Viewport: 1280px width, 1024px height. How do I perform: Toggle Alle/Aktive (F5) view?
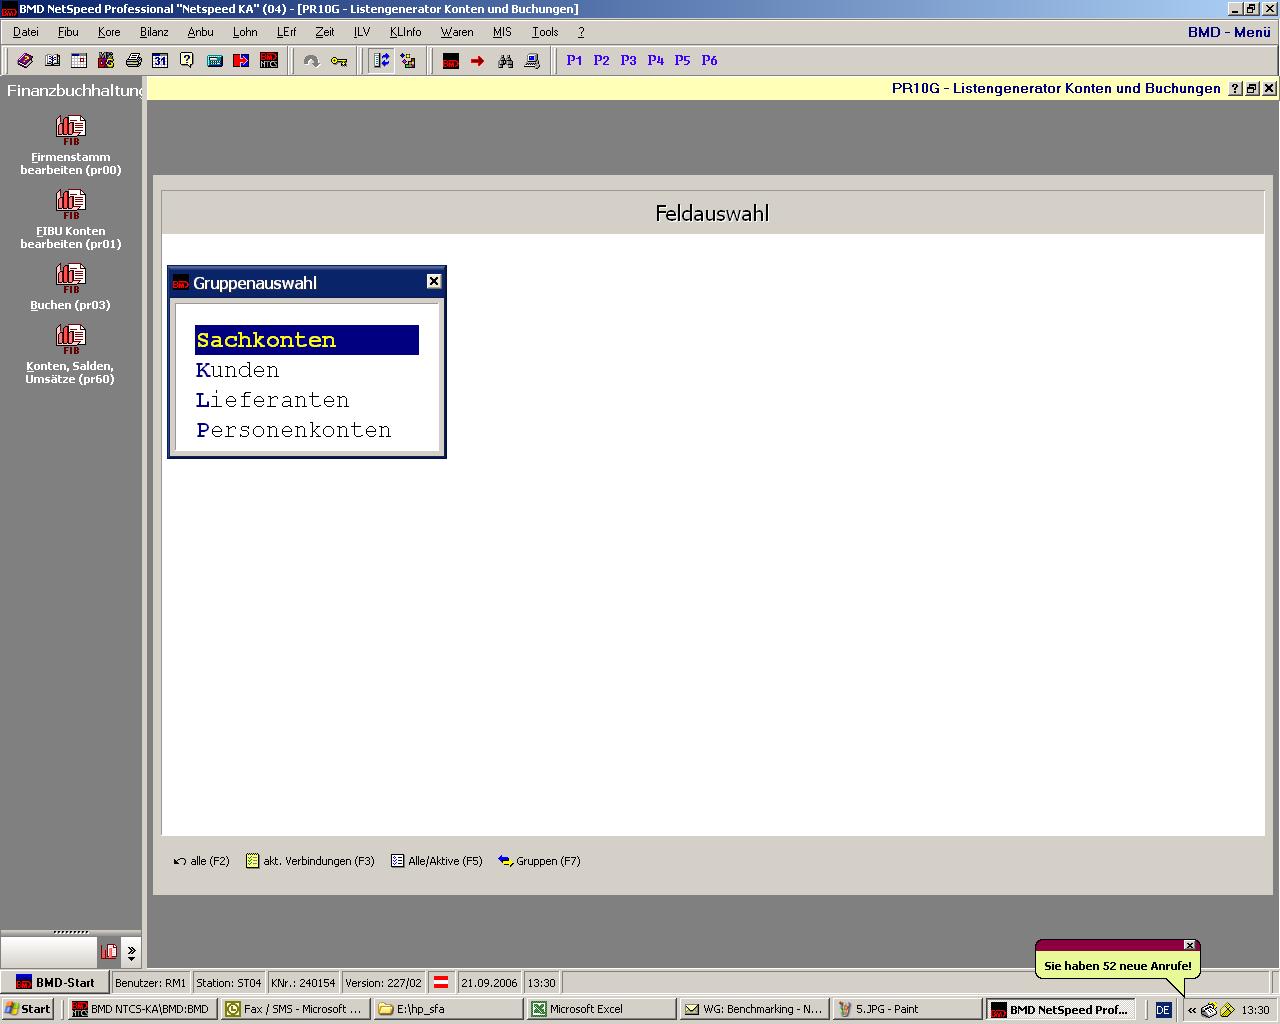coord(437,861)
